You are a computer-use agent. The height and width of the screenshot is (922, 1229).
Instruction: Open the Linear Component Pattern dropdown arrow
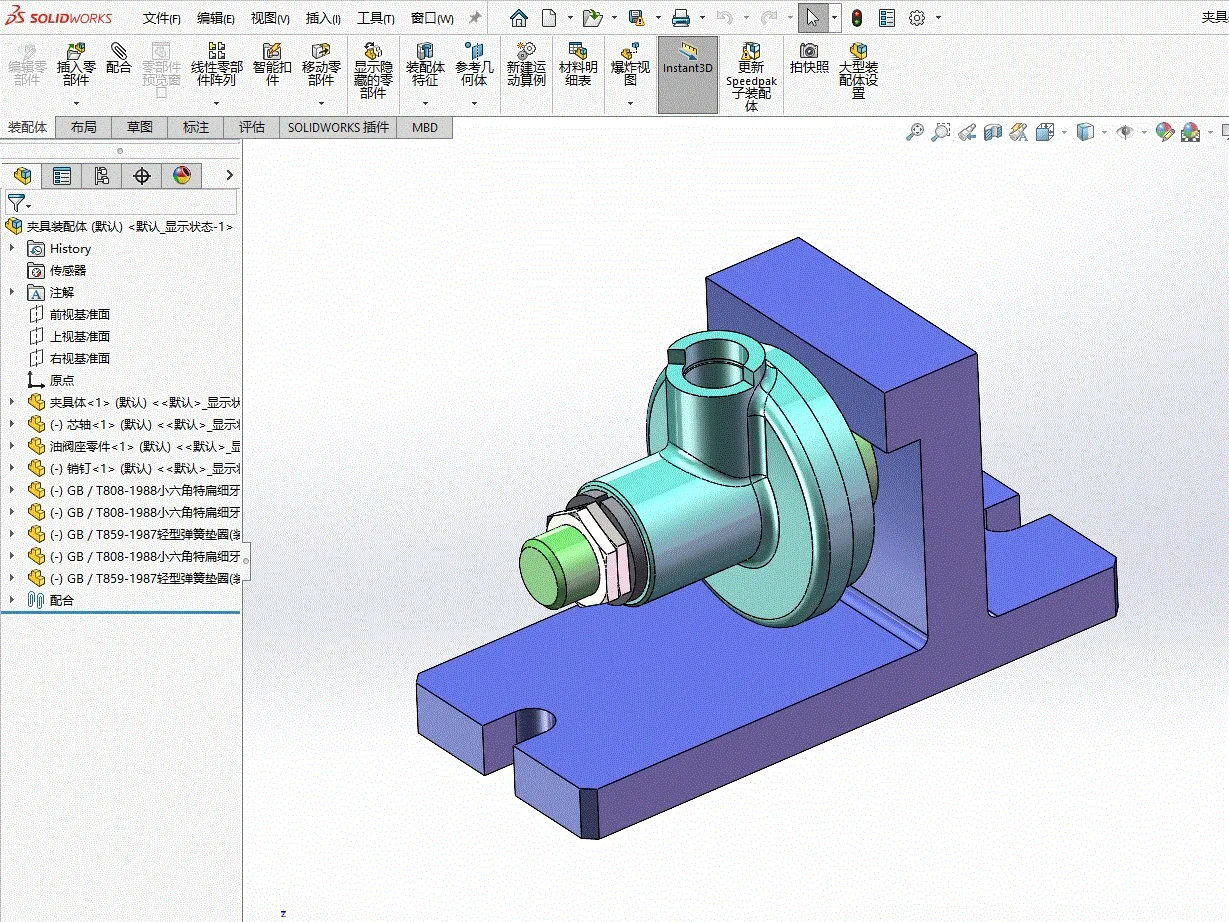(x=216, y=104)
